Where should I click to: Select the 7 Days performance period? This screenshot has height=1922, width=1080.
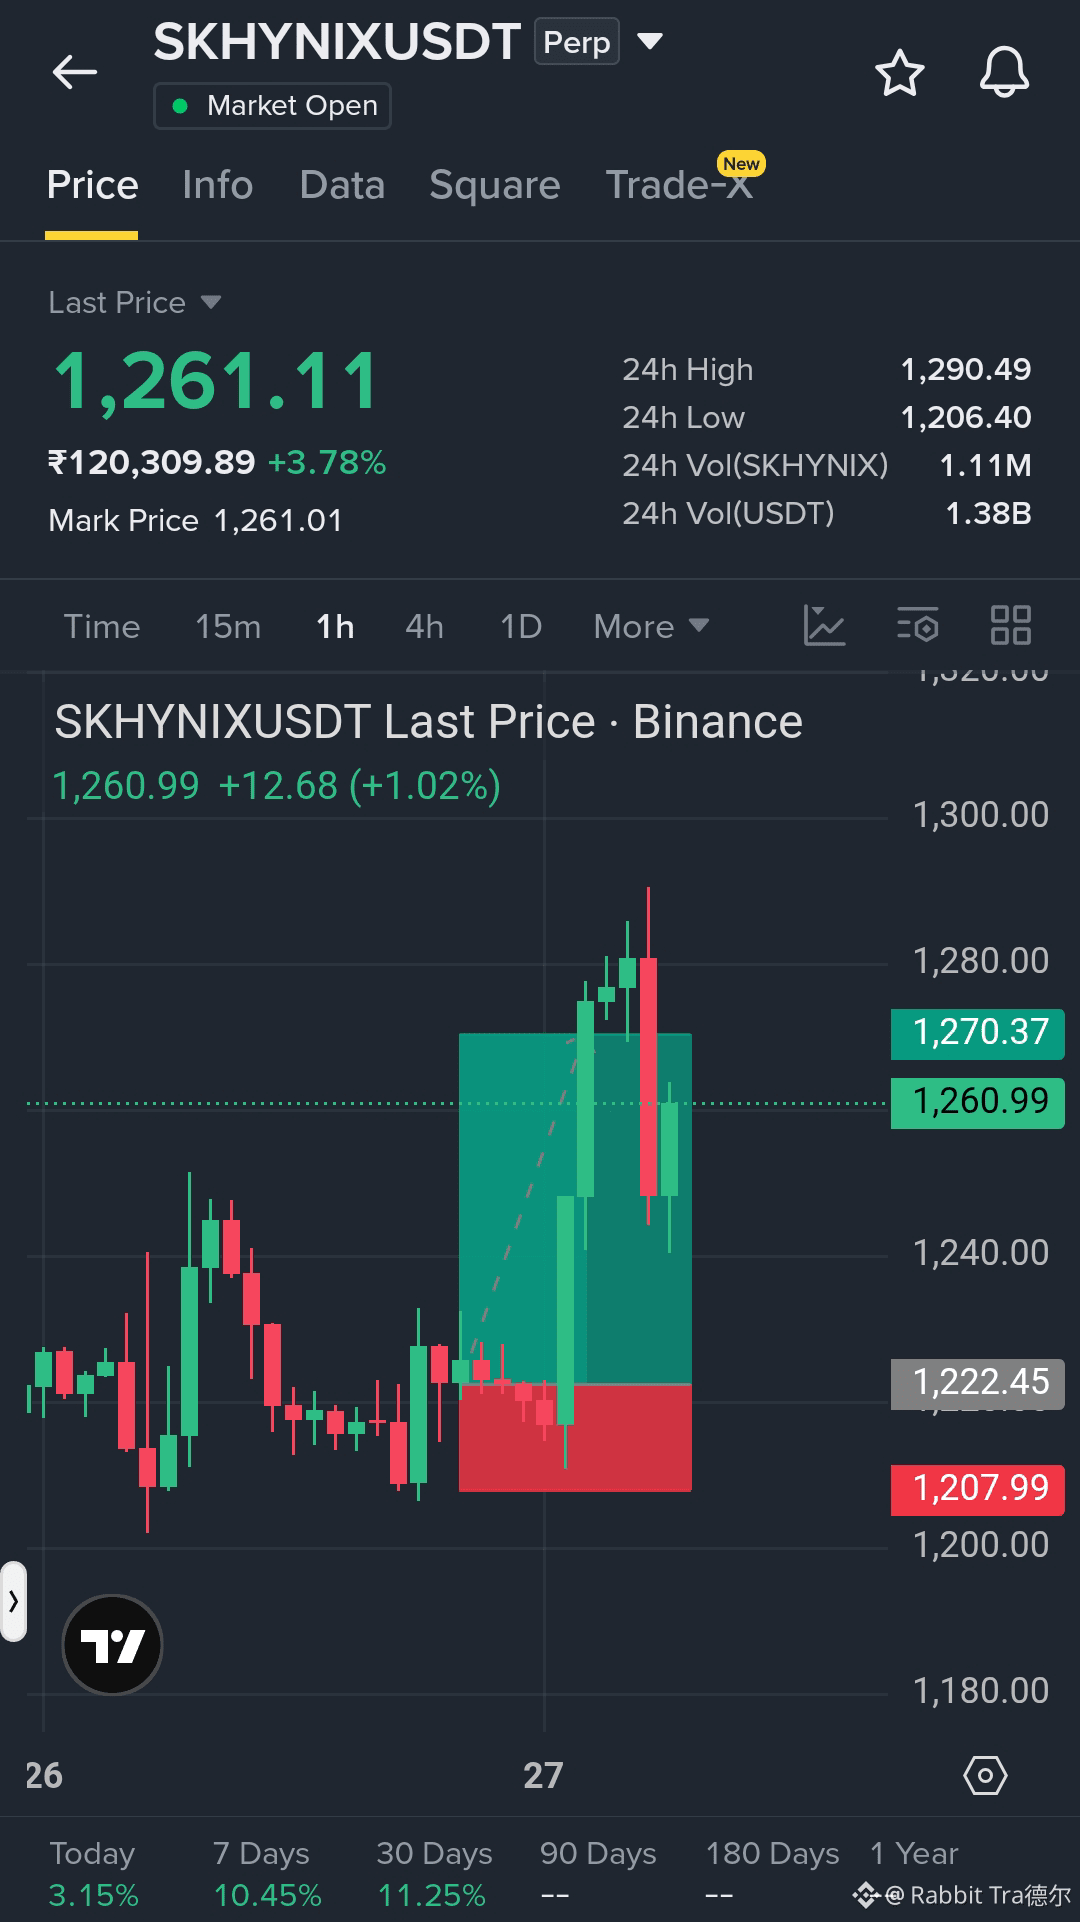coord(266,1873)
